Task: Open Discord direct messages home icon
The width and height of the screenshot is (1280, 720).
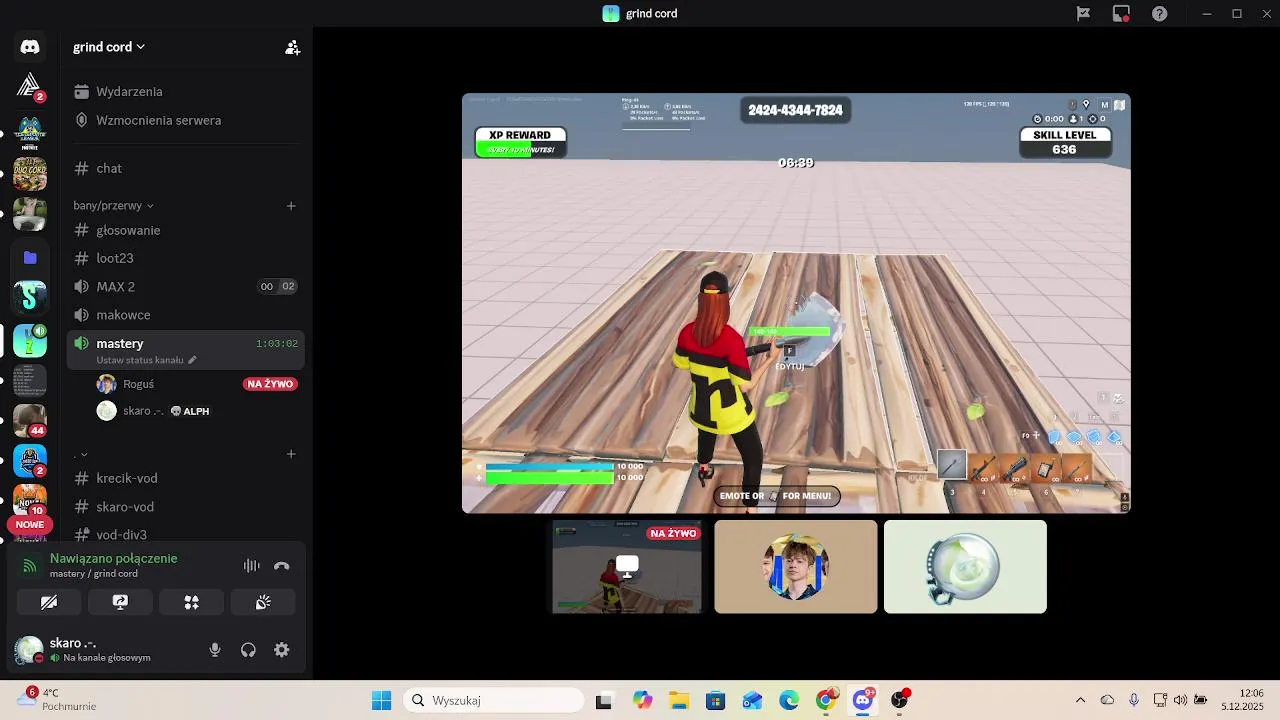Action: [30, 47]
